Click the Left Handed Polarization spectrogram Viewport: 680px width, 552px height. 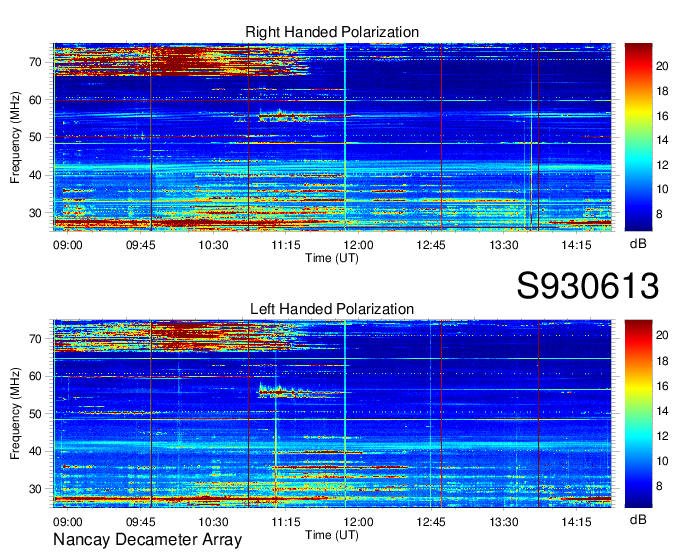pyautogui.click(x=332, y=414)
